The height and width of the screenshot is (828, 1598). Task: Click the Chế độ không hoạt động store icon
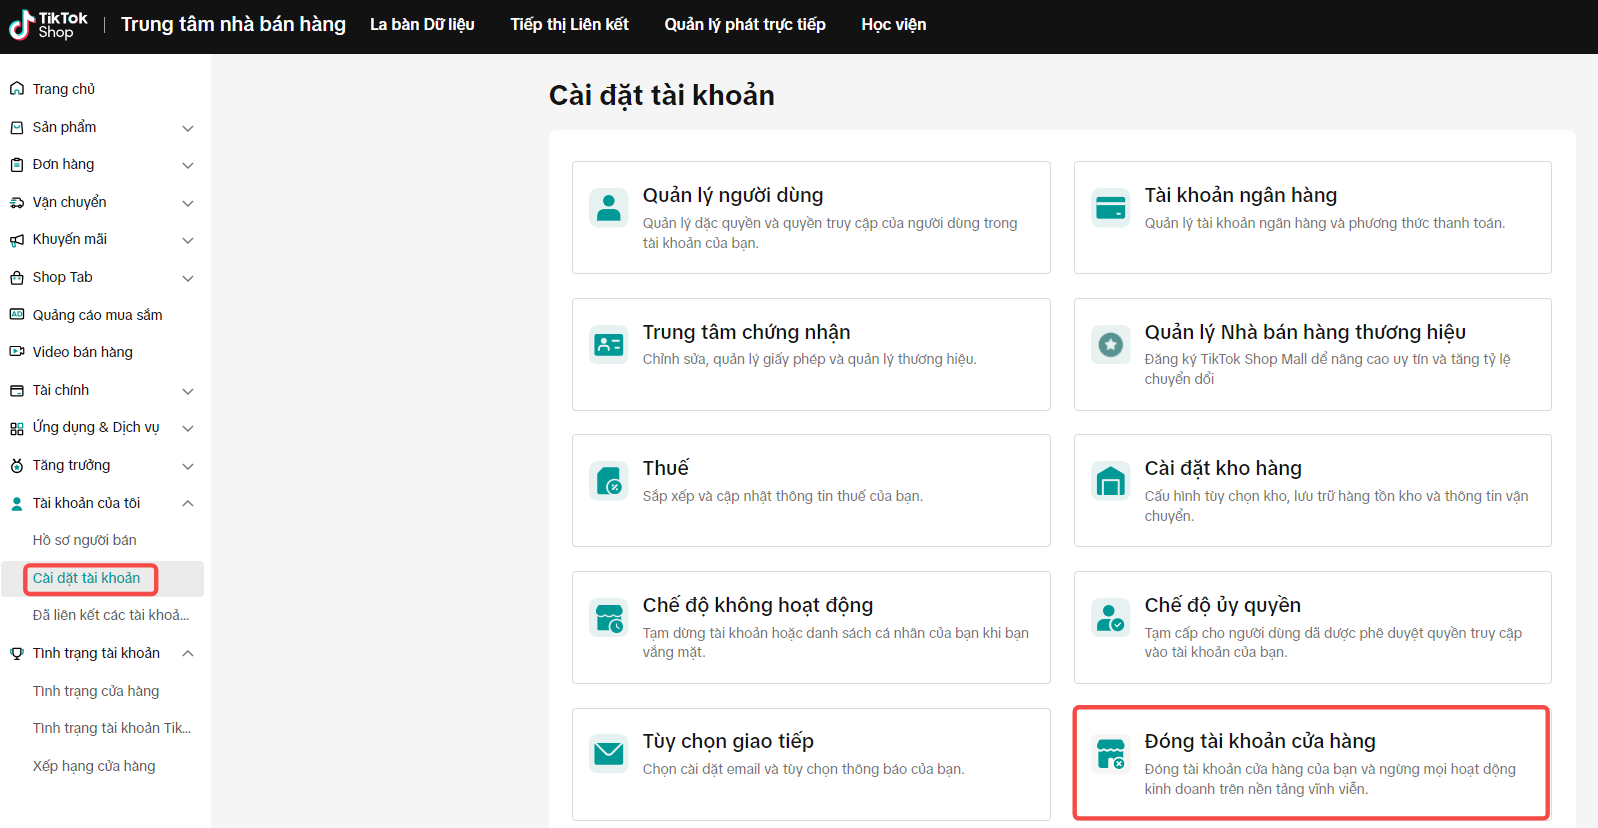point(609,617)
